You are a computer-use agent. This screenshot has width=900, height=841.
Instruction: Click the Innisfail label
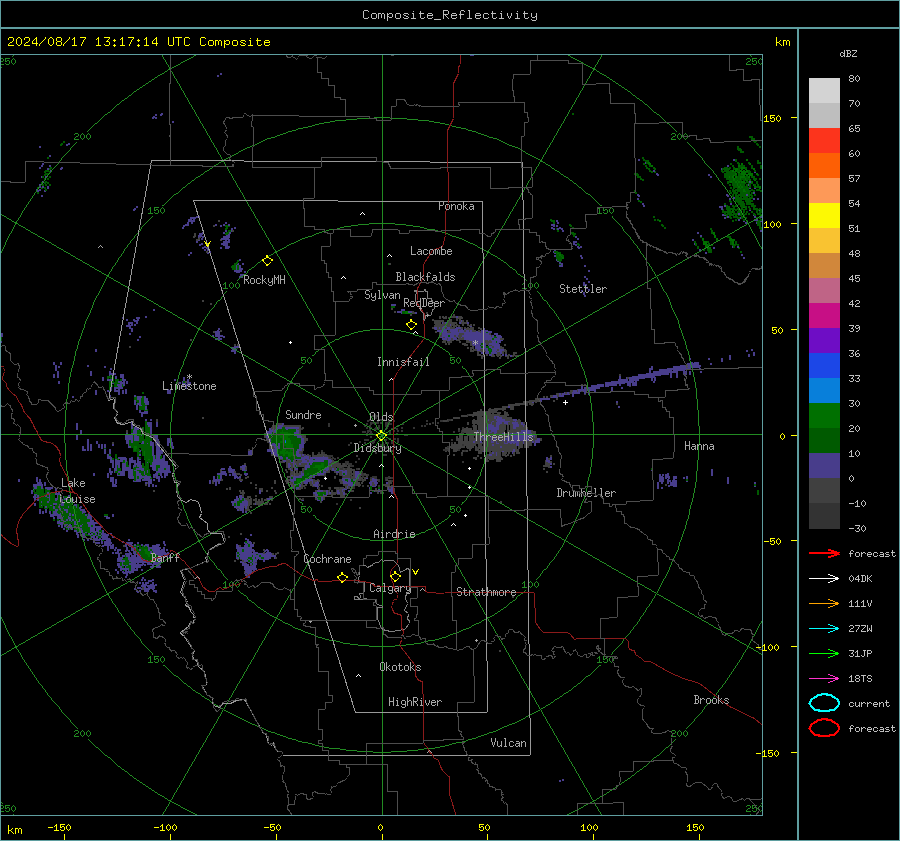403,362
